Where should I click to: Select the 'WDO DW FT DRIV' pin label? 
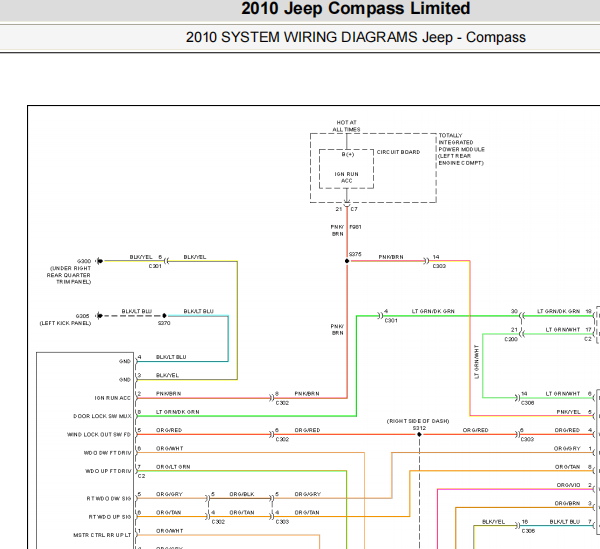point(108,453)
